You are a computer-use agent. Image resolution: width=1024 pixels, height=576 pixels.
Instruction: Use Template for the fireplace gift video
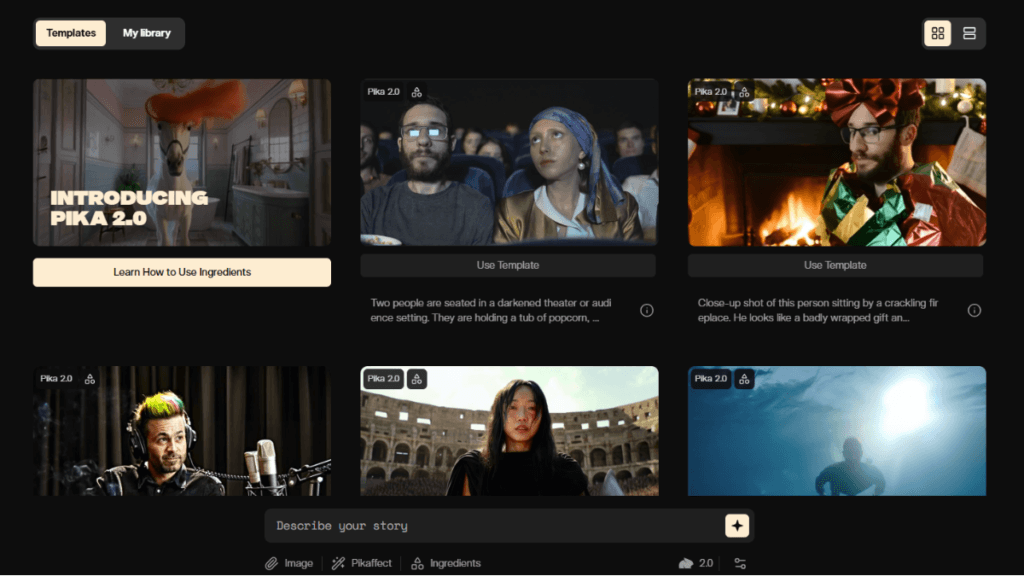(835, 265)
